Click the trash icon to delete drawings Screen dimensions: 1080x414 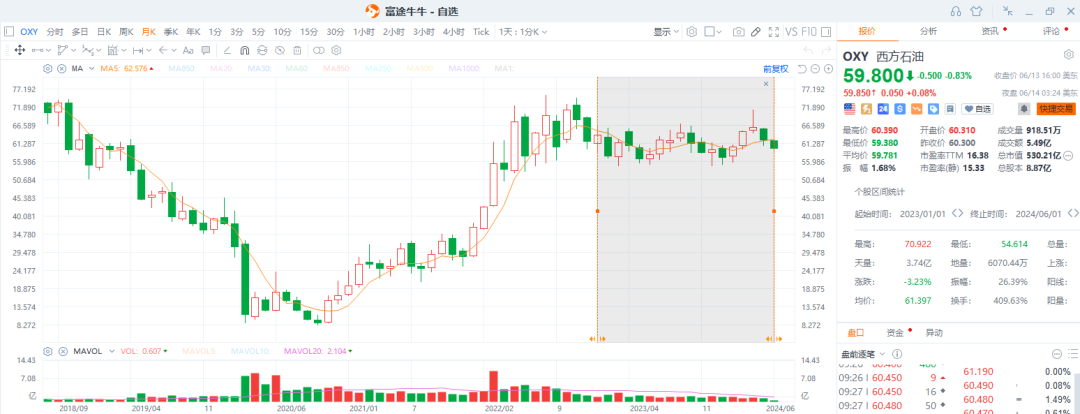(x=297, y=50)
